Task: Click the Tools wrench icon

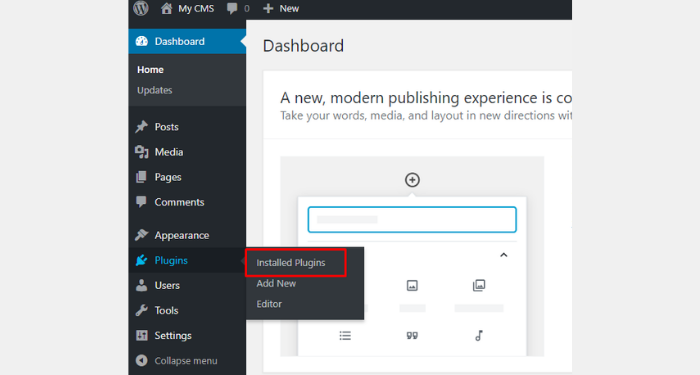Action: click(142, 310)
